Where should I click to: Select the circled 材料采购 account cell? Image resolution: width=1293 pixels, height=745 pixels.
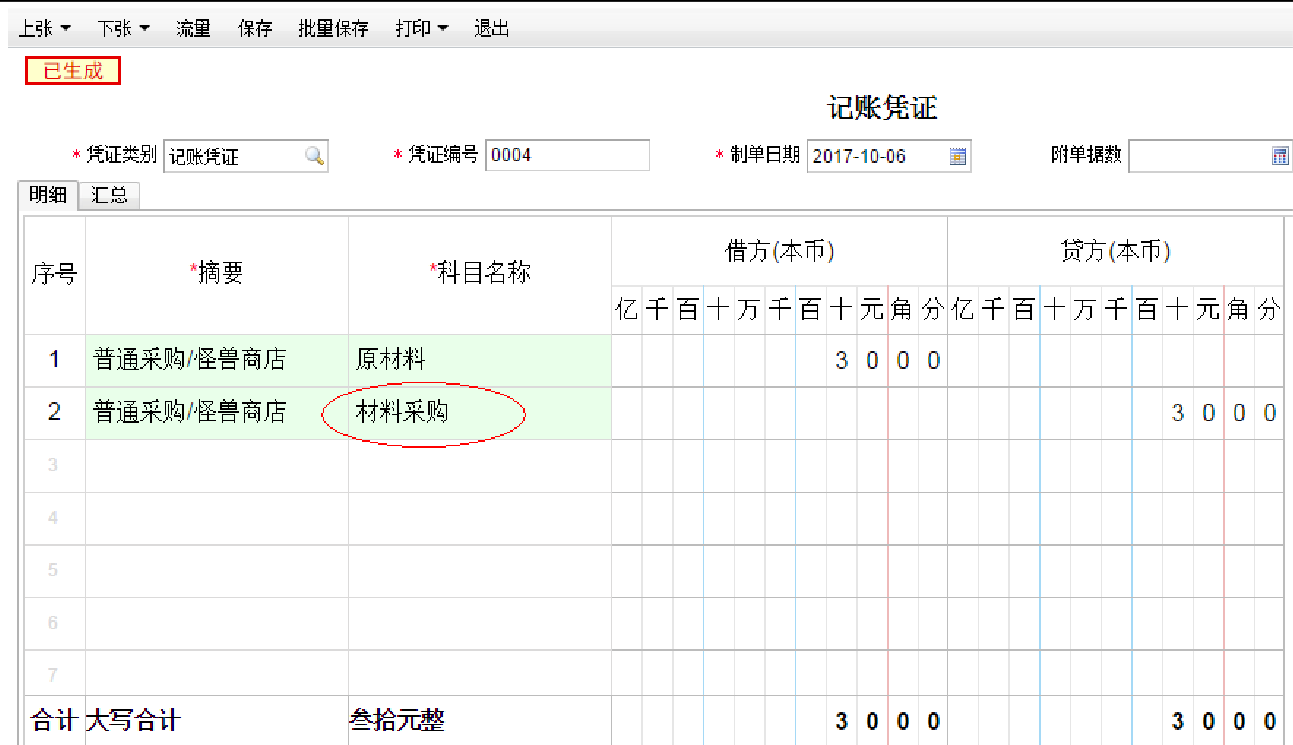tap(425, 412)
